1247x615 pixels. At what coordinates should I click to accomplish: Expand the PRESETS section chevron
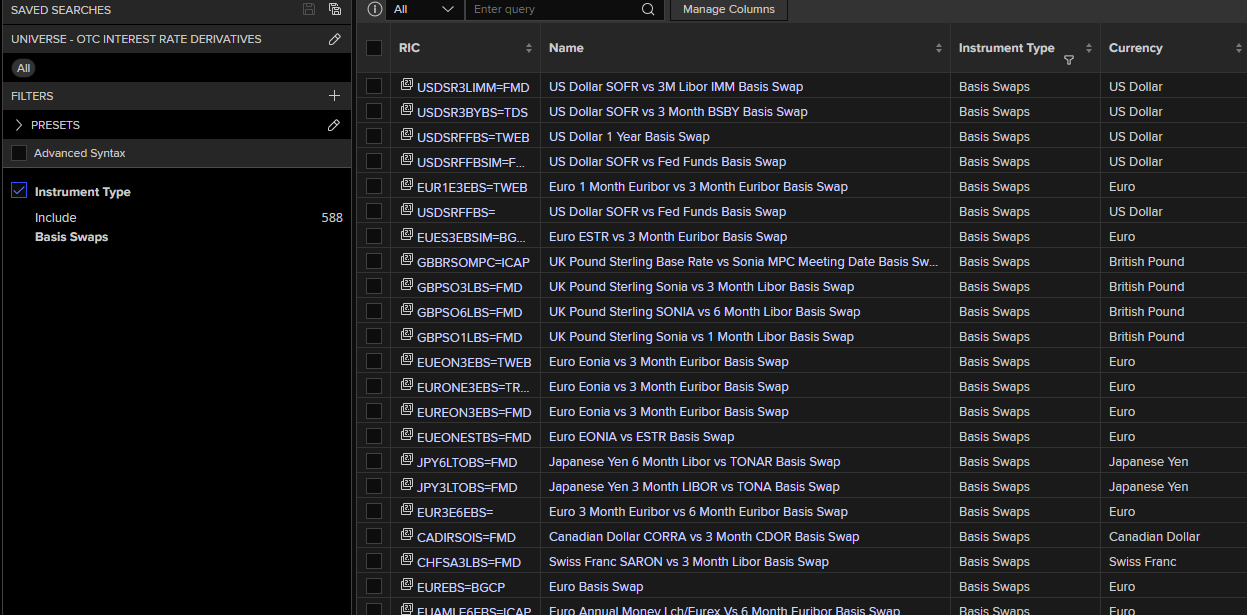[19, 125]
